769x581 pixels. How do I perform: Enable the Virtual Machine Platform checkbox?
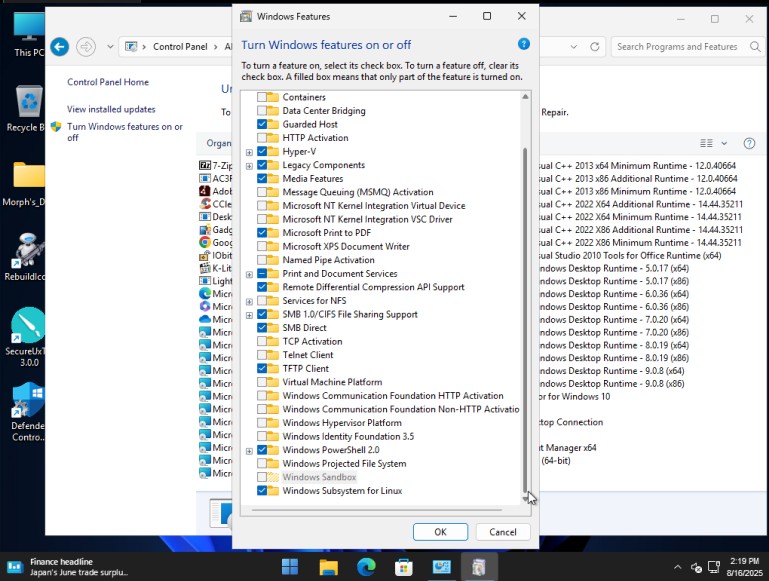262,381
